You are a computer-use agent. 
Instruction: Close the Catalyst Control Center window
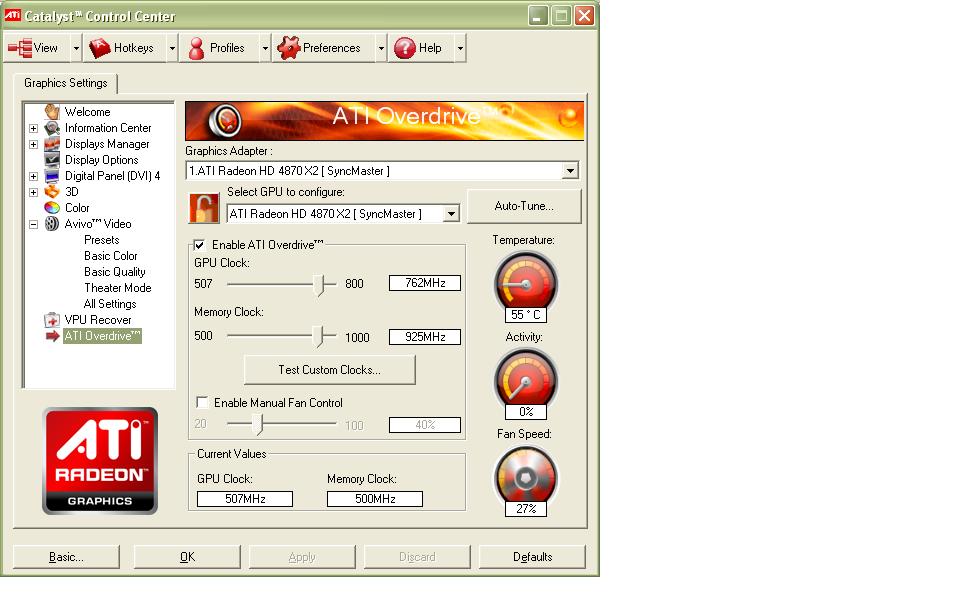(585, 16)
